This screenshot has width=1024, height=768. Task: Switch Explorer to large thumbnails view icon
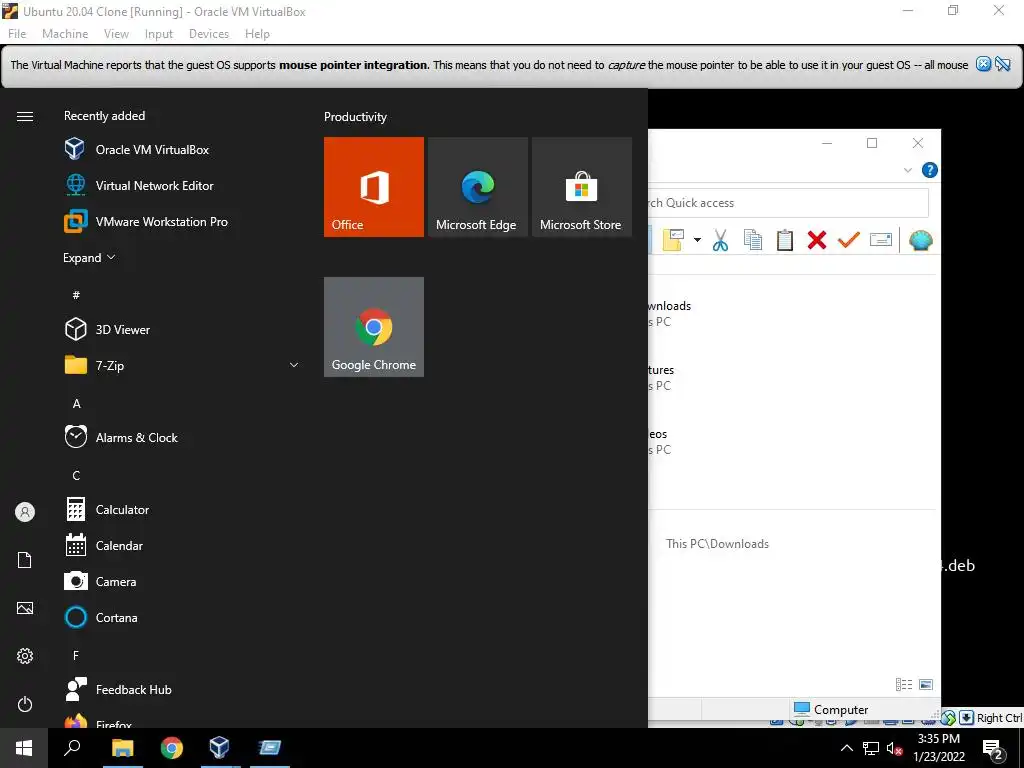(925, 684)
